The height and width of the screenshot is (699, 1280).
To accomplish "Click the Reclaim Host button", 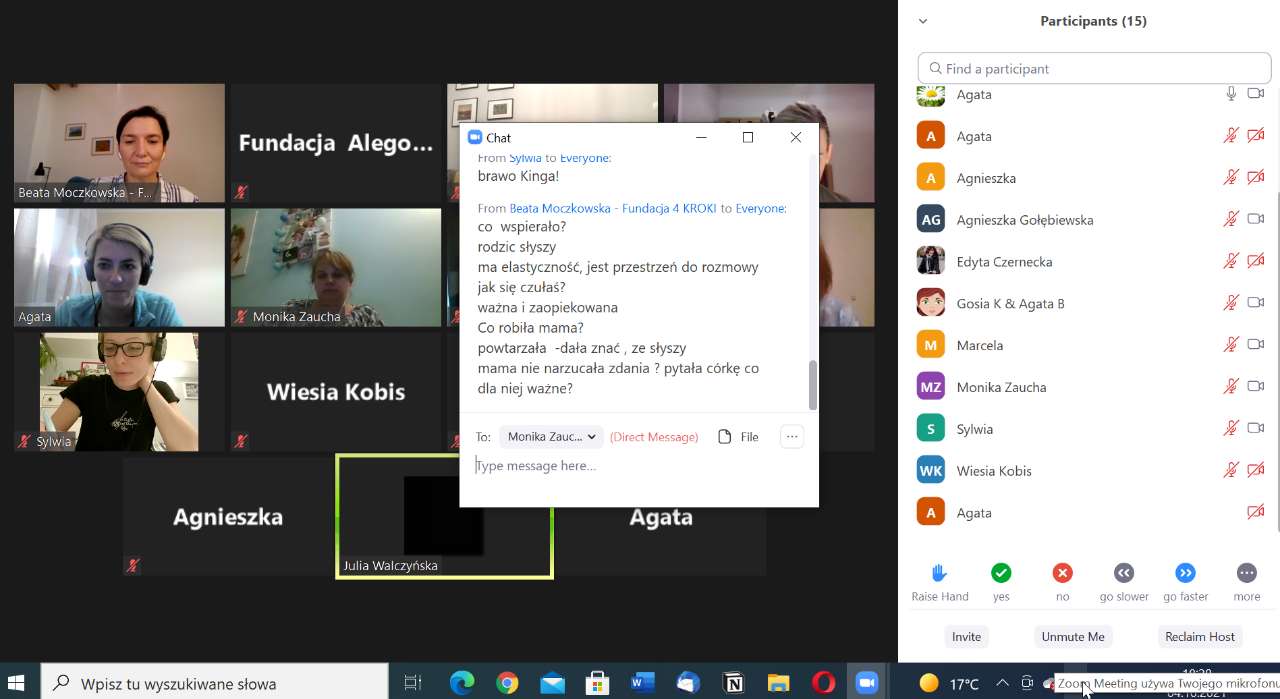I will (x=1199, y=637).
